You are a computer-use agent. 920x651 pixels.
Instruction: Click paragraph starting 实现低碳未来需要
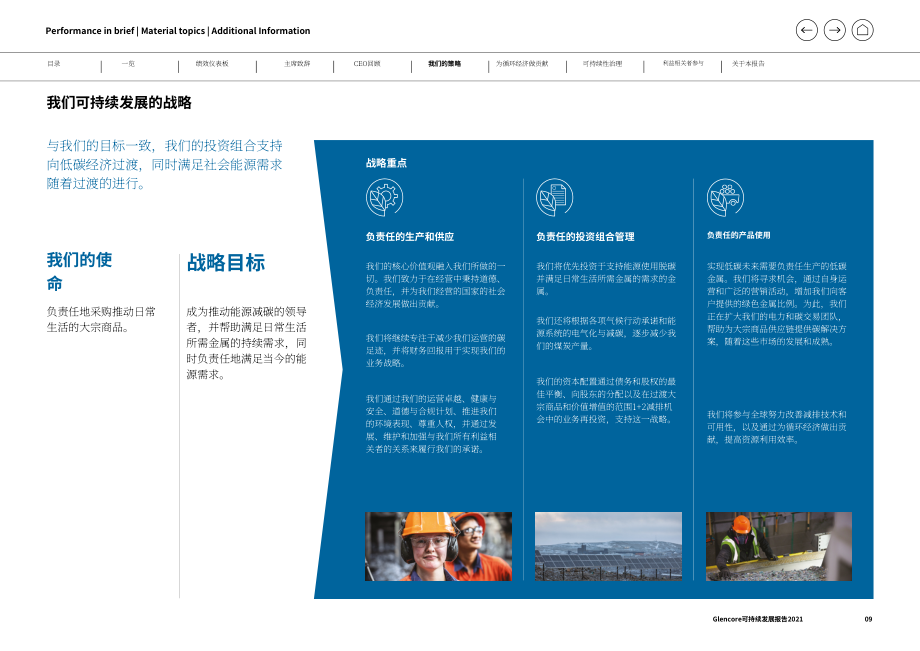(x=777, y=304)
